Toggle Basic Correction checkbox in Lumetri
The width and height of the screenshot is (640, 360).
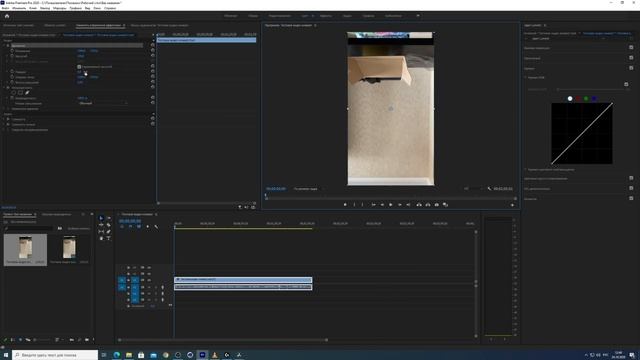coord(631,47)
